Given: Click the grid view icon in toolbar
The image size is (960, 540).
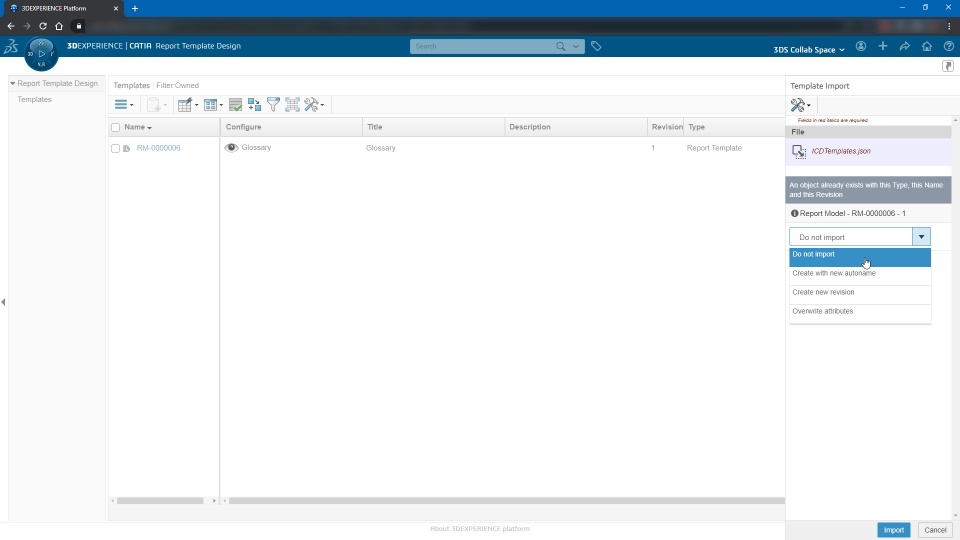Looking at the screenshot, I should click(x=211, y=105).
